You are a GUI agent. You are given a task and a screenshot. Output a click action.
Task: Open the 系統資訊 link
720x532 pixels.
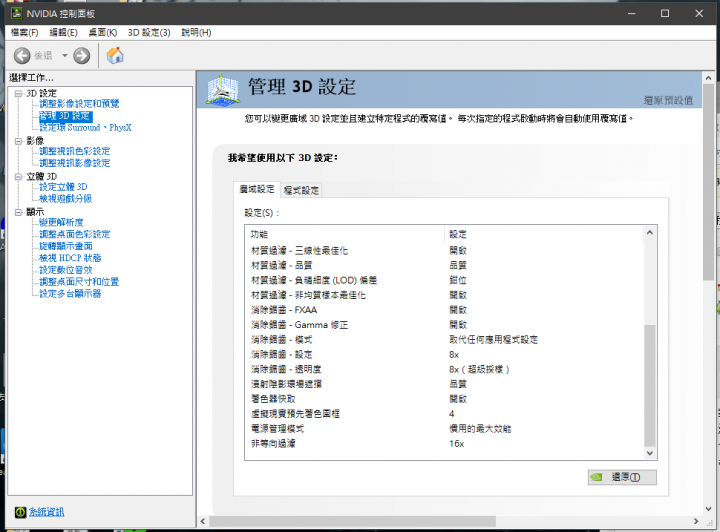click(46, 512)
